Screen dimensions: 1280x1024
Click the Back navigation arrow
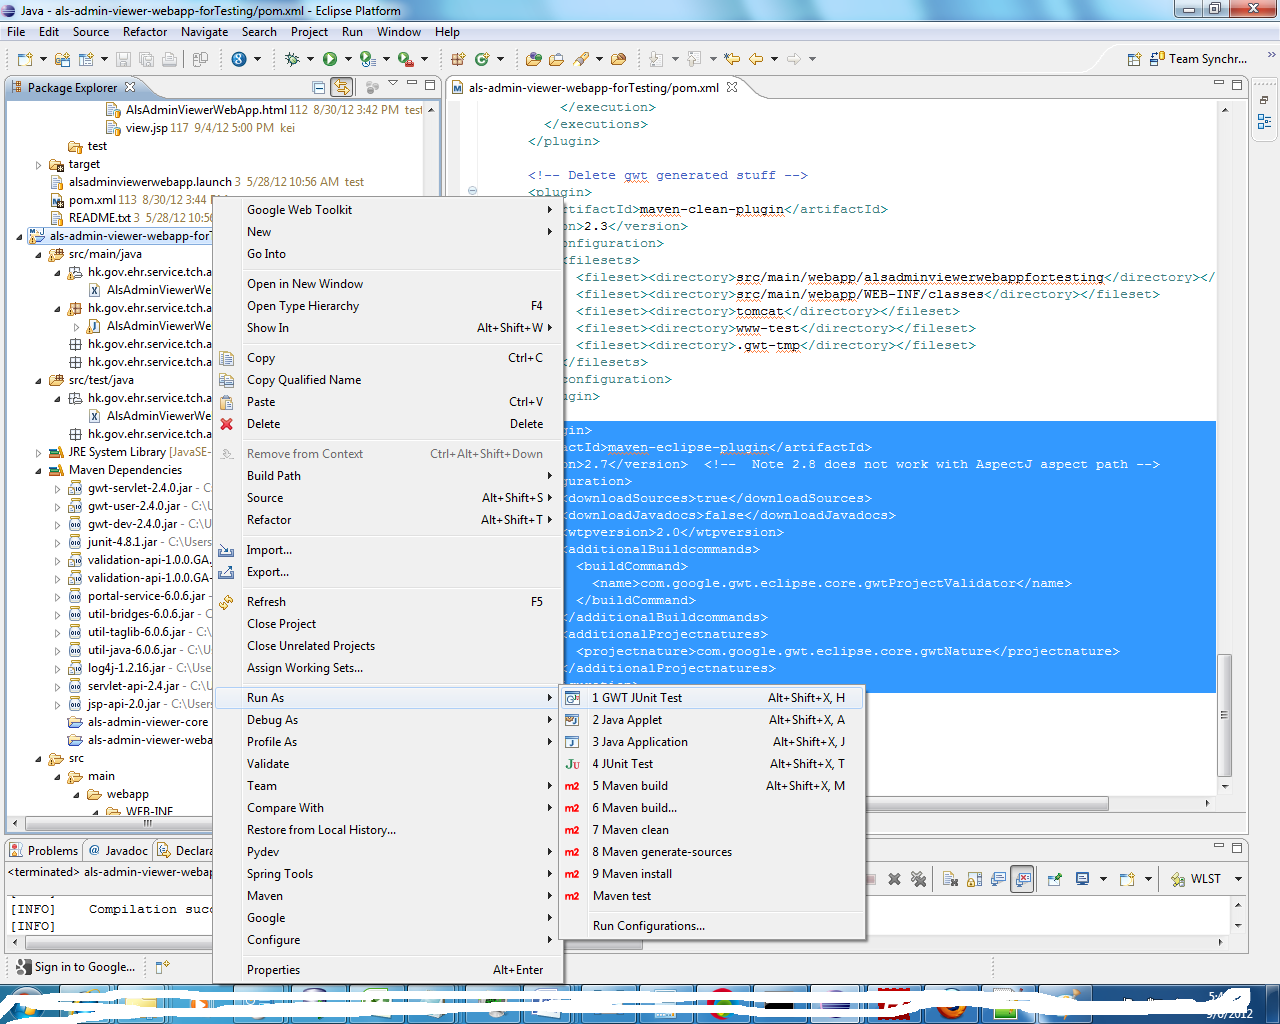(757, 59)
